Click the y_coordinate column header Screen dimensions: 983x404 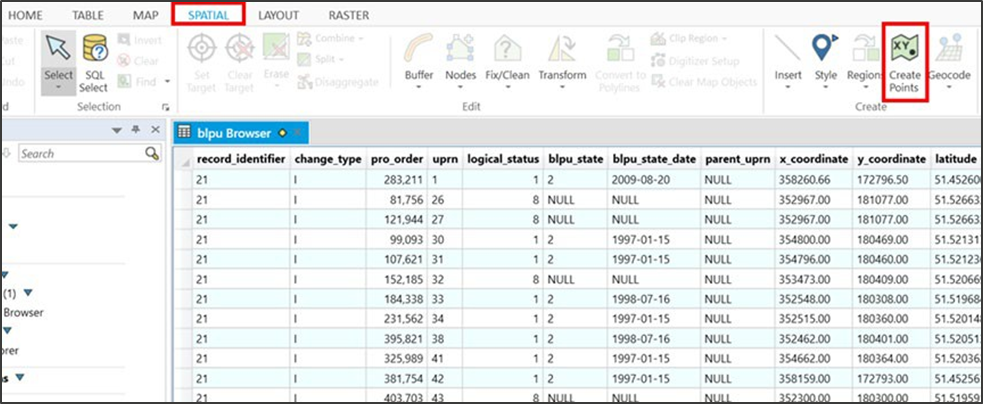tap(891, 159)
